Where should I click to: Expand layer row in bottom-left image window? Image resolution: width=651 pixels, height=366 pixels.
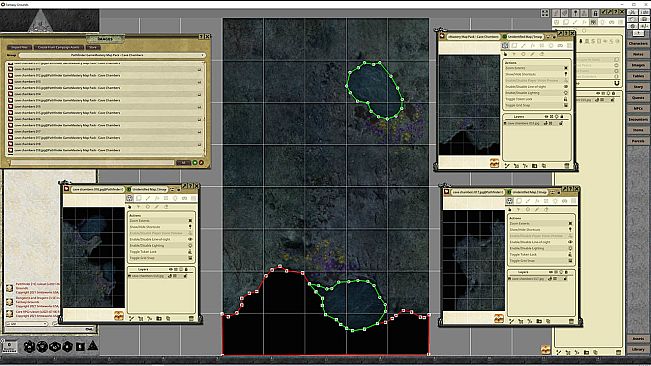(130, 276)
